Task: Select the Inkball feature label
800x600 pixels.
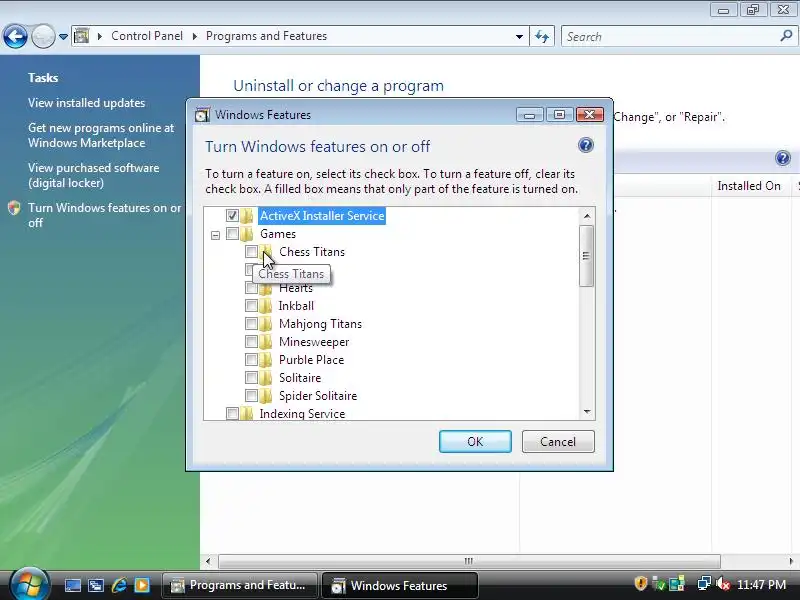Action: pos(296,306)
